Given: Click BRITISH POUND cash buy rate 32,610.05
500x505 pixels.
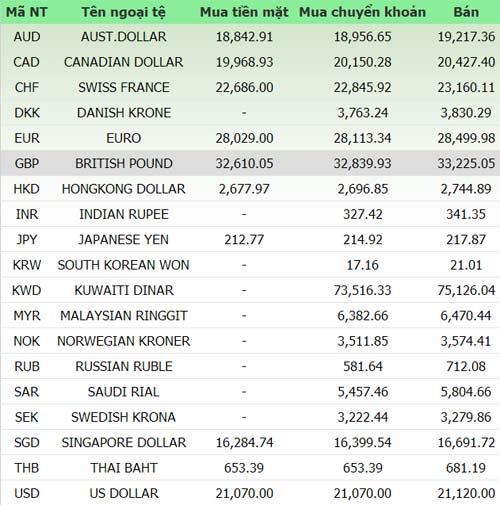Looking at the screenshot, I should (x=244, y=163).
